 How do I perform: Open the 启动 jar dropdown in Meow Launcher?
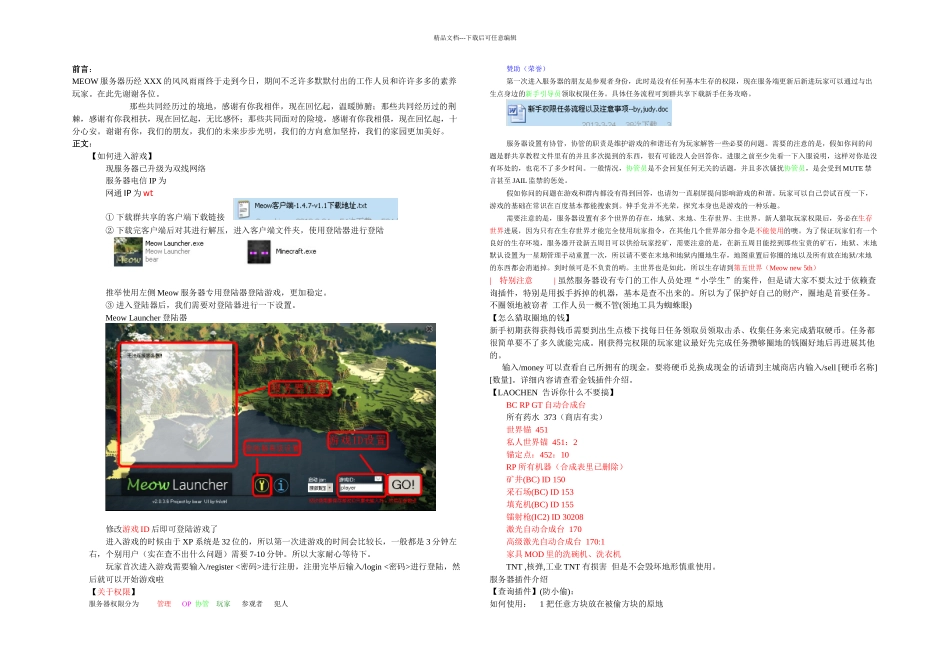[x=321, y=488]
